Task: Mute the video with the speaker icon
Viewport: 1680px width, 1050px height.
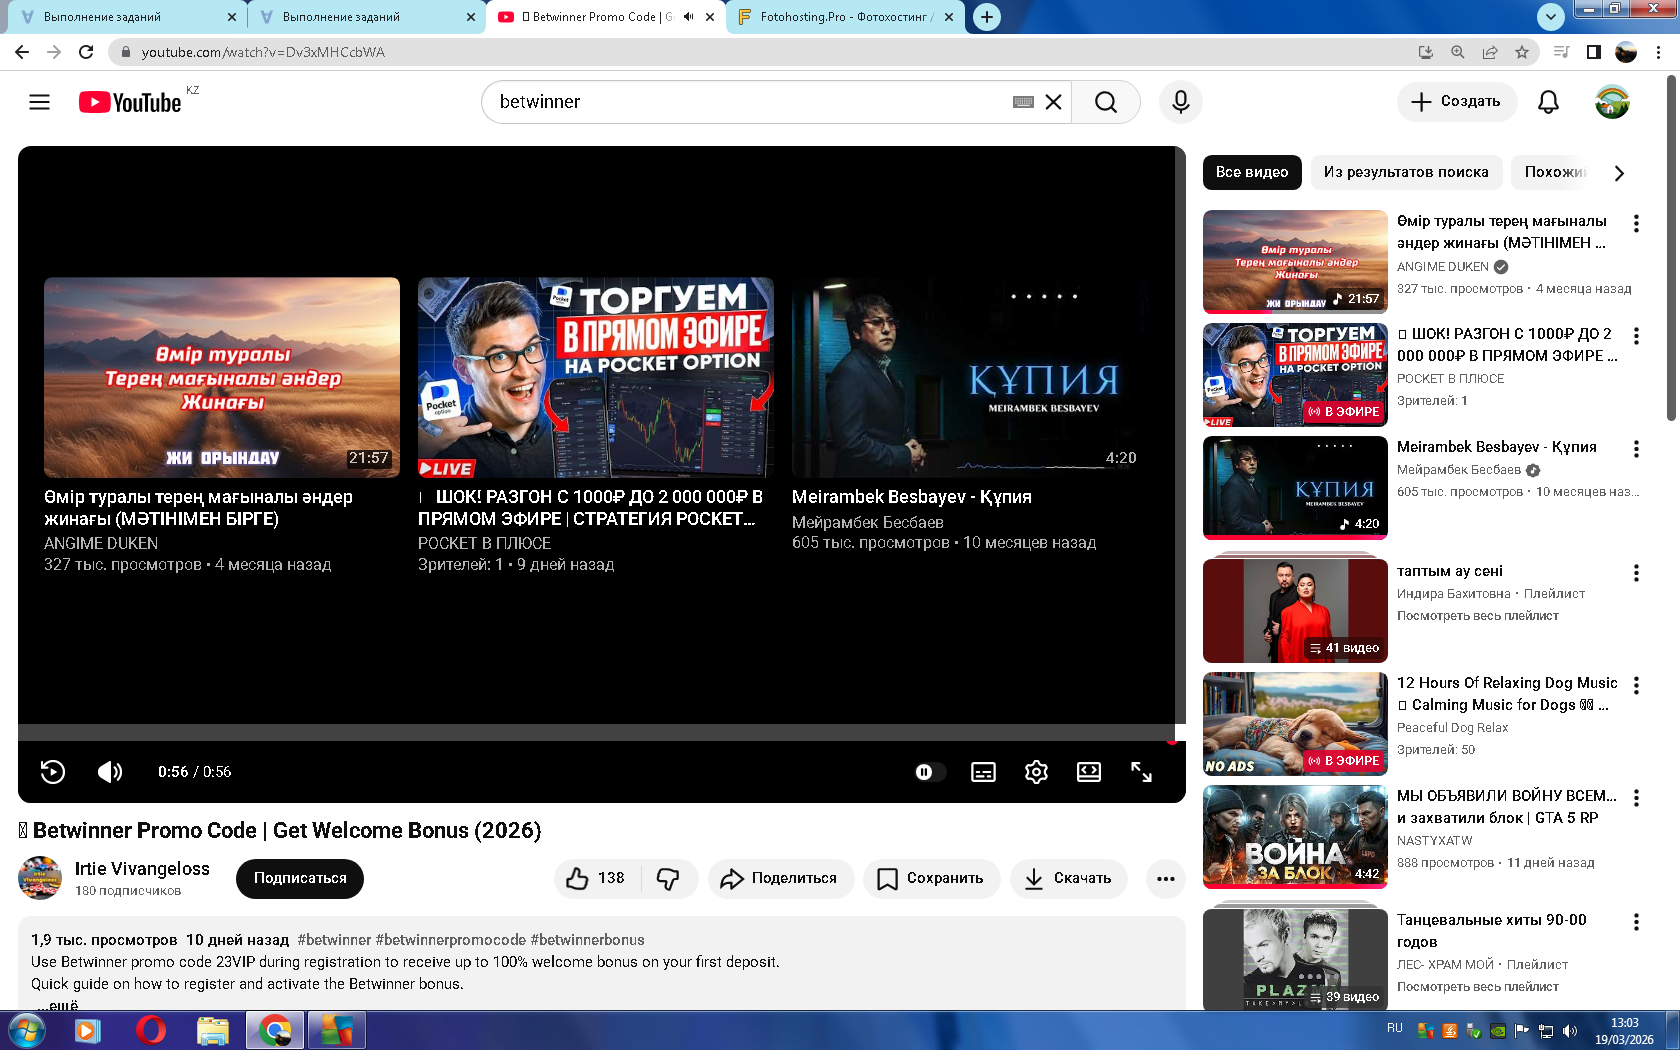Action: [109, 772]
